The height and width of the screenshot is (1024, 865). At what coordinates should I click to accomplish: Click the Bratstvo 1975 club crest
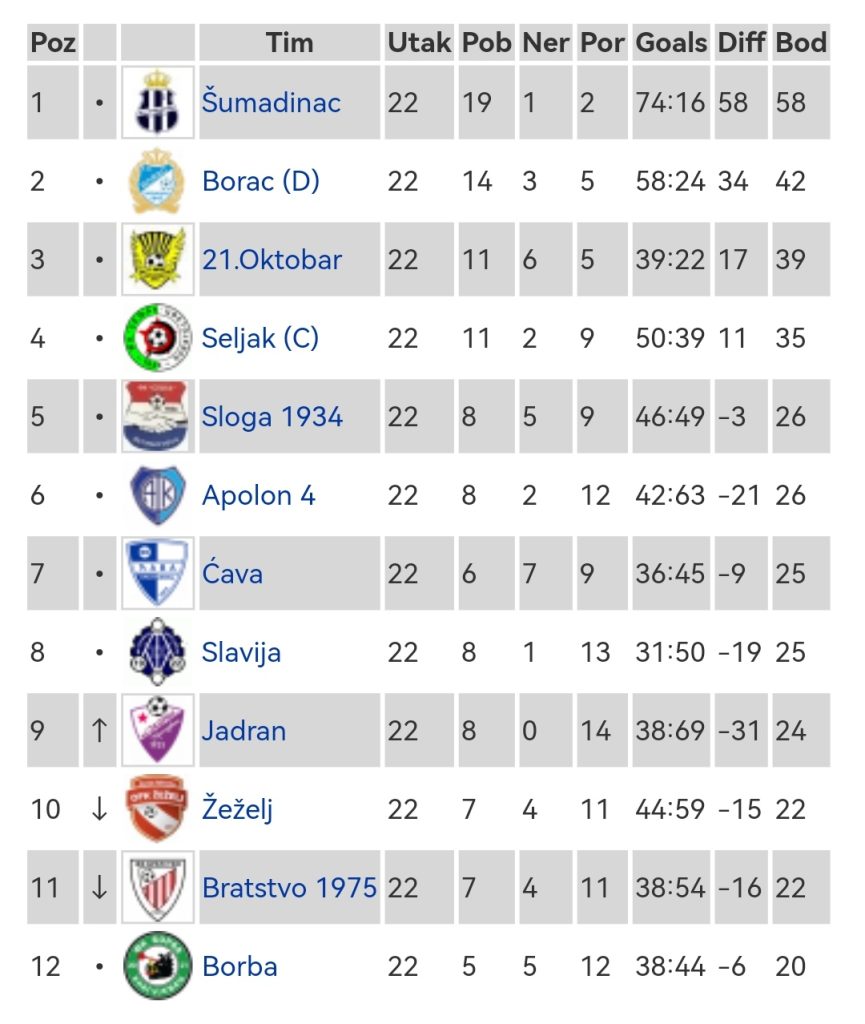point(158,887)
